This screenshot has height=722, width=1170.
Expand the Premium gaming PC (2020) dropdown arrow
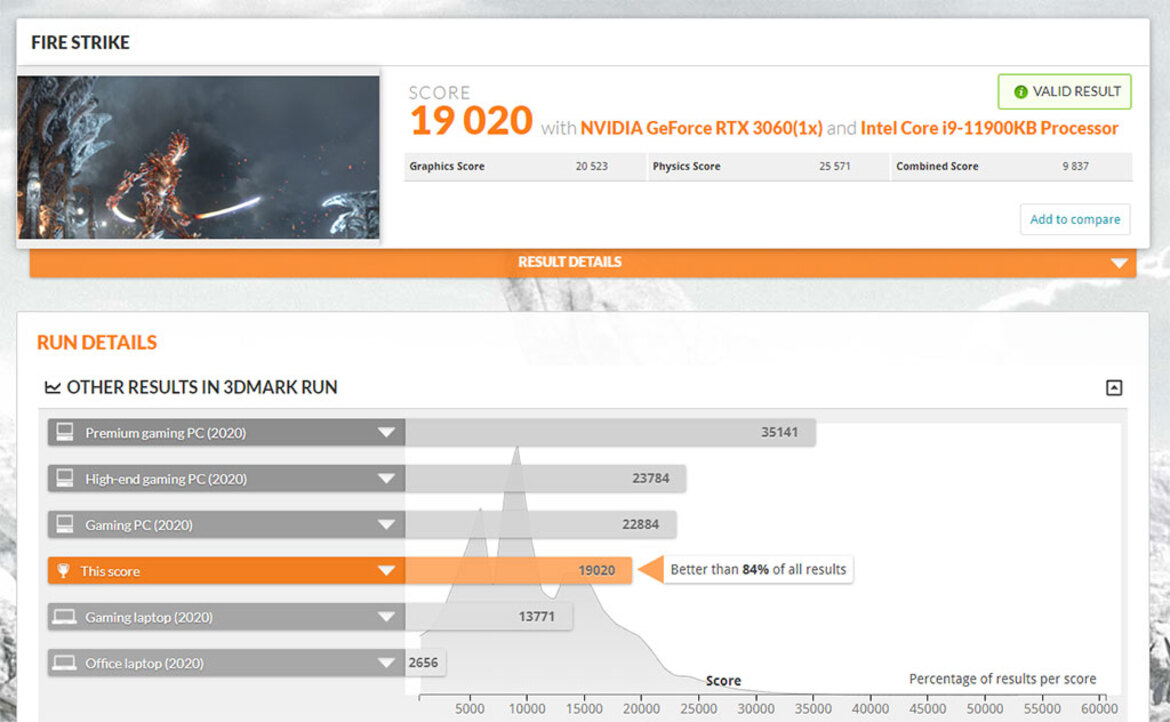click(x=386, y=433)
